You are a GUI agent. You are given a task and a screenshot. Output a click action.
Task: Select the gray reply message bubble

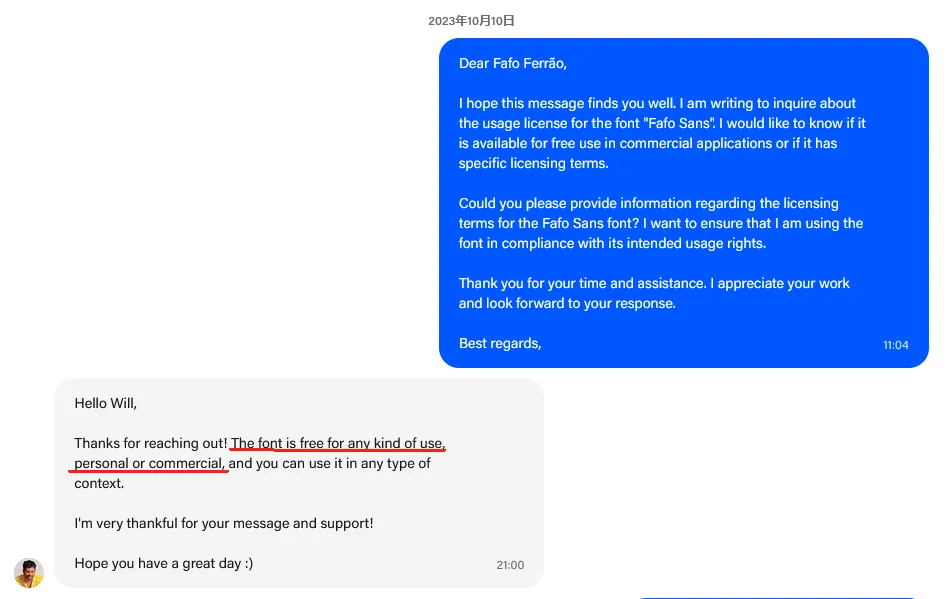pos(299,483)
